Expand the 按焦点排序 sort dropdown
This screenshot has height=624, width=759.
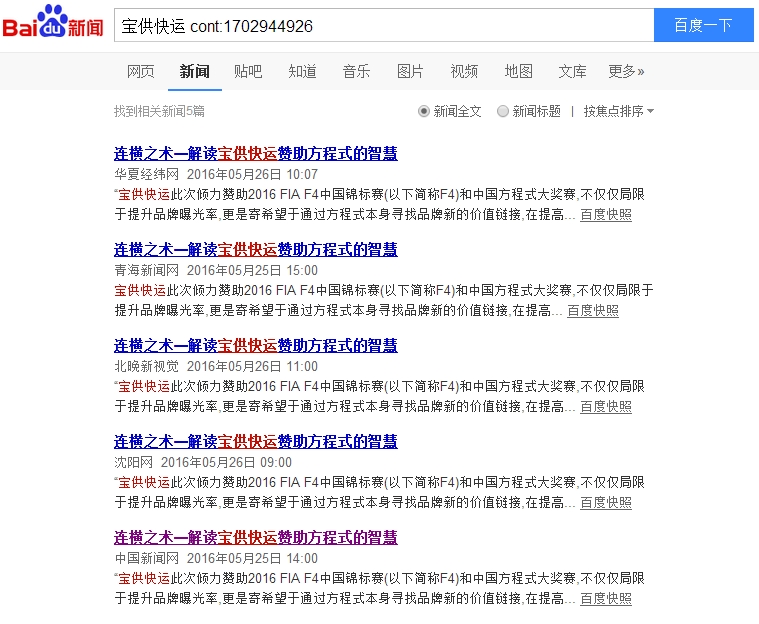pos(619,111)
